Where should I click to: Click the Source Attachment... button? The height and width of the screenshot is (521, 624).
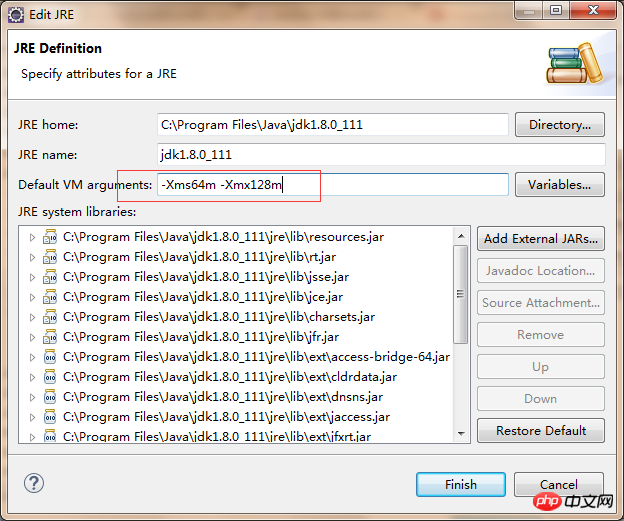coord(541,302)
